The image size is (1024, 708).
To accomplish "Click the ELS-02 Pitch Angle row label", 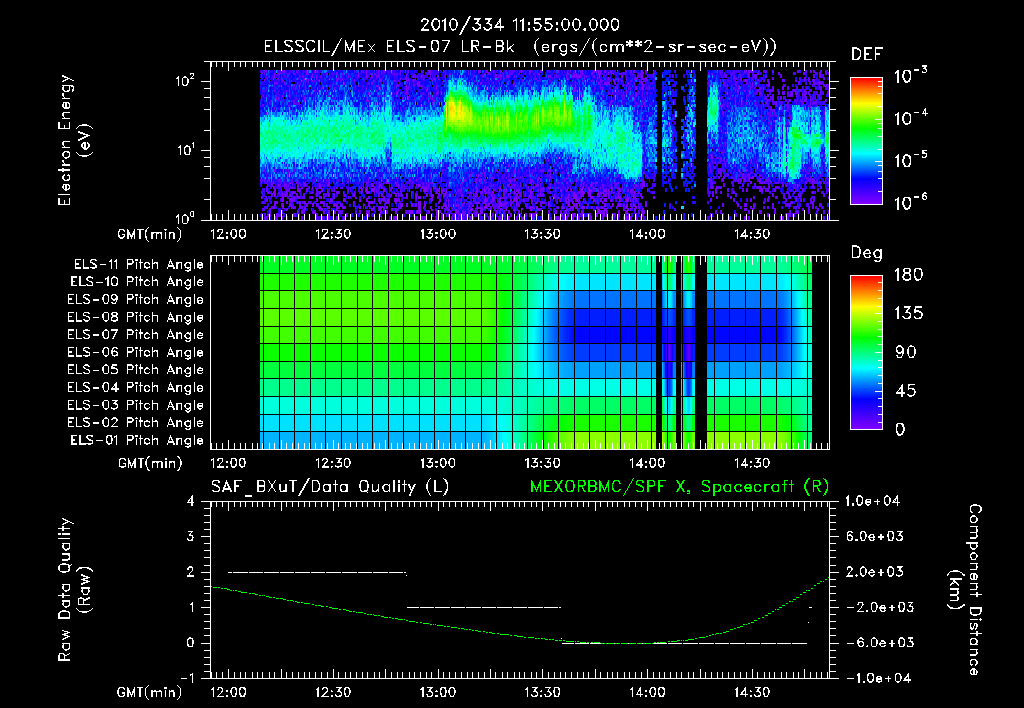I will [x=135, y=423].
